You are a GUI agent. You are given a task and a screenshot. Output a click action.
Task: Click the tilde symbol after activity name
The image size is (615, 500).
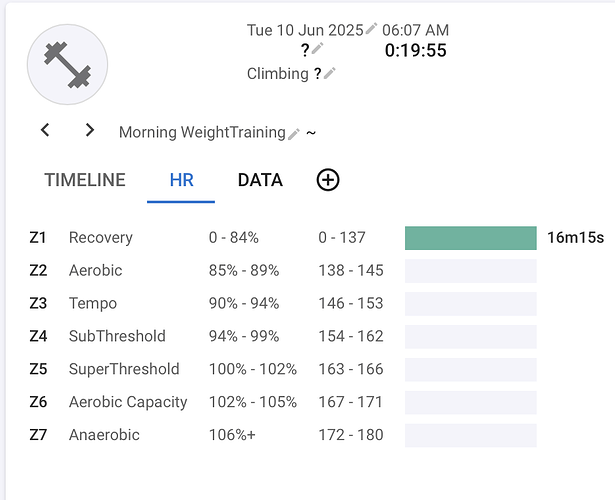point(311,133)
